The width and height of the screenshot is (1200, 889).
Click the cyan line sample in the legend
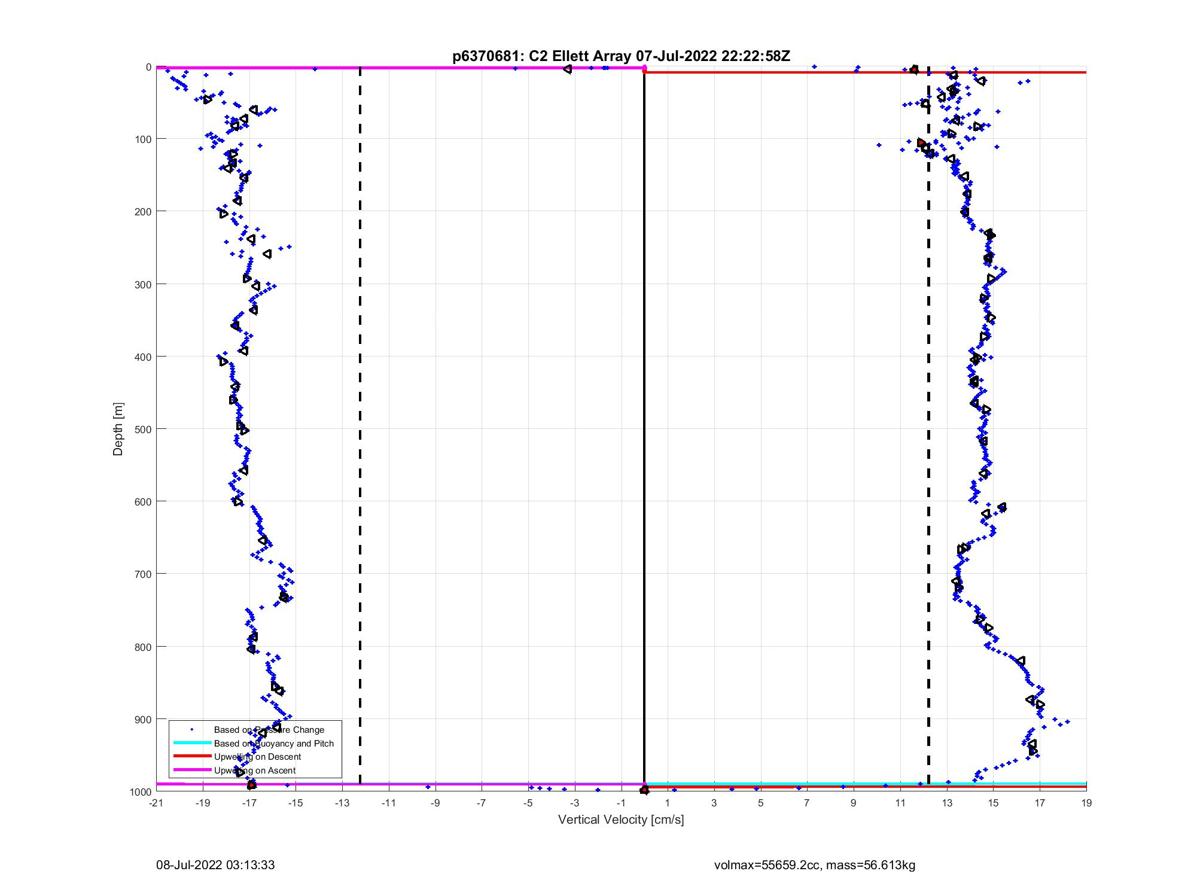(x=190, y=743)
